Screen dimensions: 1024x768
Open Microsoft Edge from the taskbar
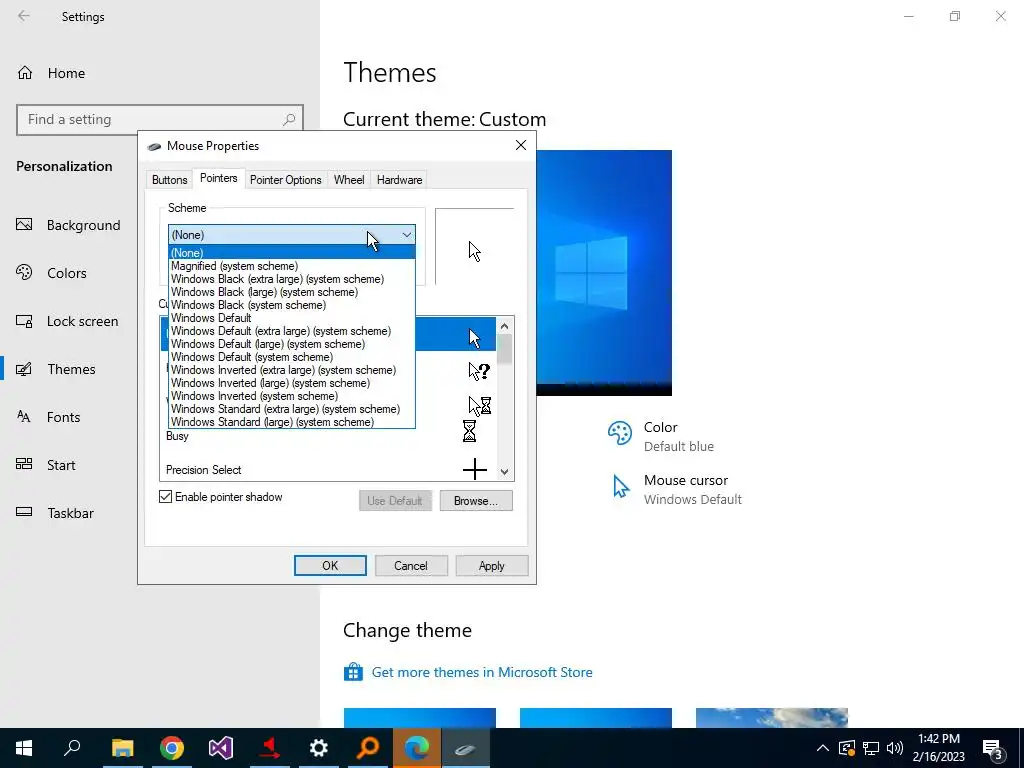coord(417,748)
